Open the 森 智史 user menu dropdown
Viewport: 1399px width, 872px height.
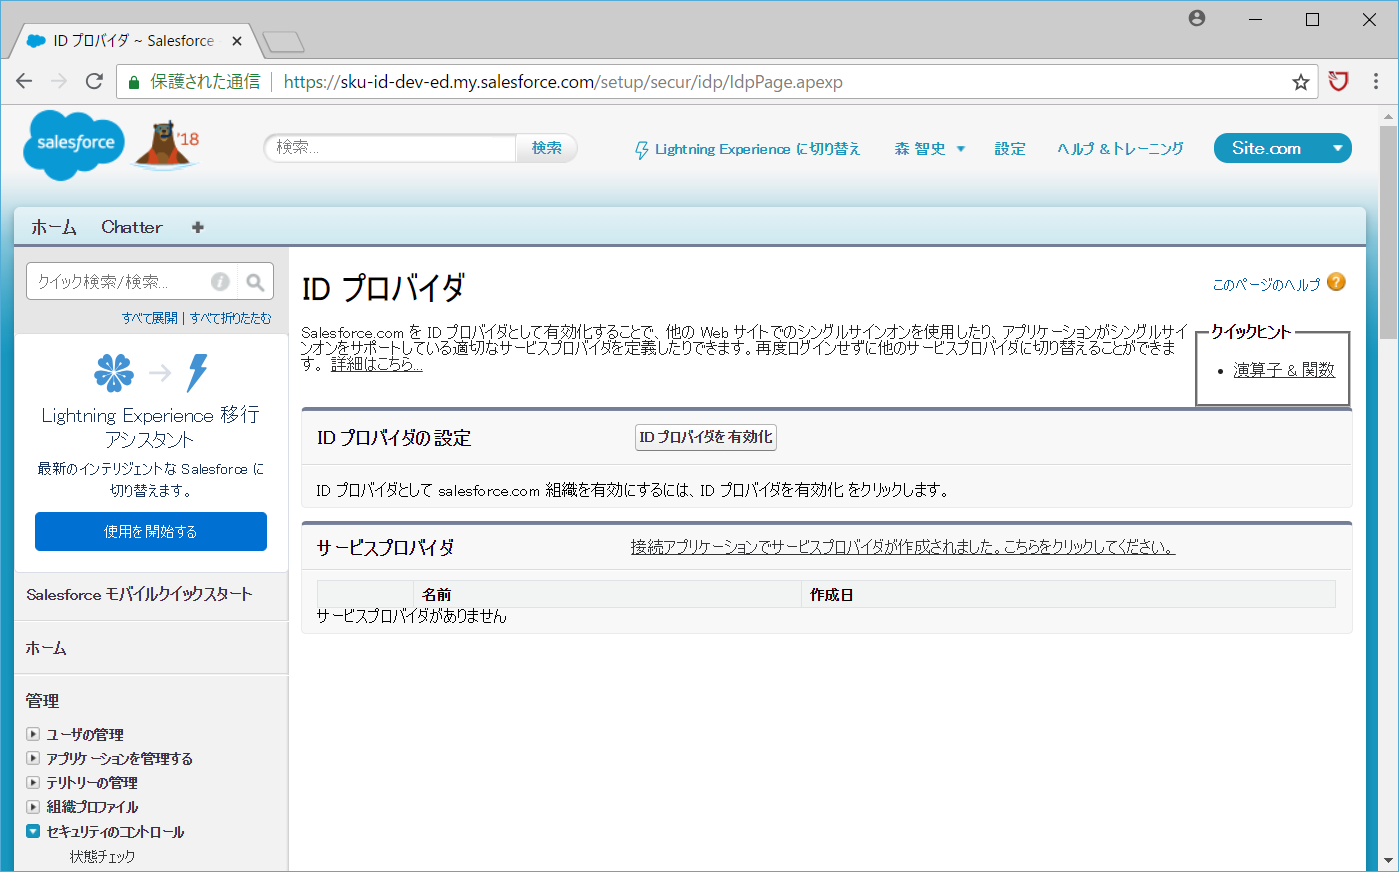(x=930, y=149)
